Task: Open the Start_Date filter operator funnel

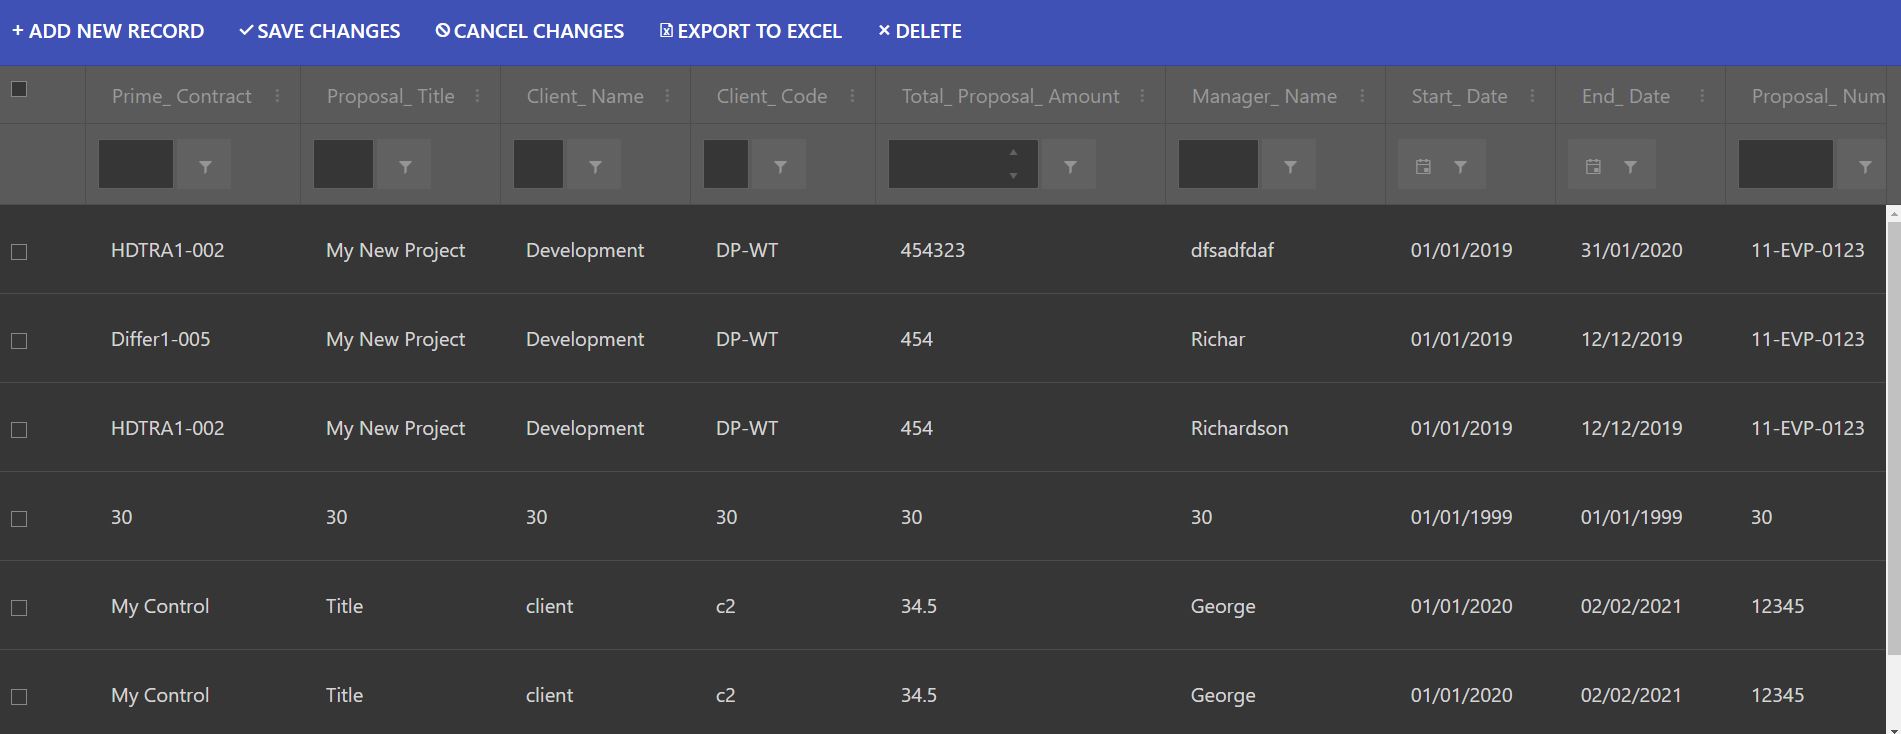Action: [x=1460, y=167]
